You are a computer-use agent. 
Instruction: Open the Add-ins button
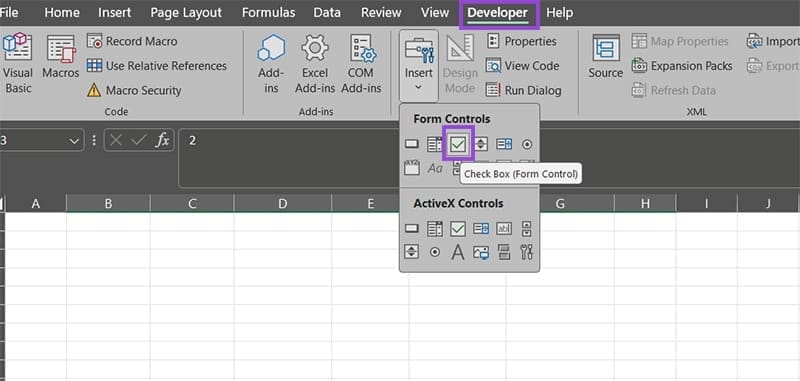[x=271, y=63]
